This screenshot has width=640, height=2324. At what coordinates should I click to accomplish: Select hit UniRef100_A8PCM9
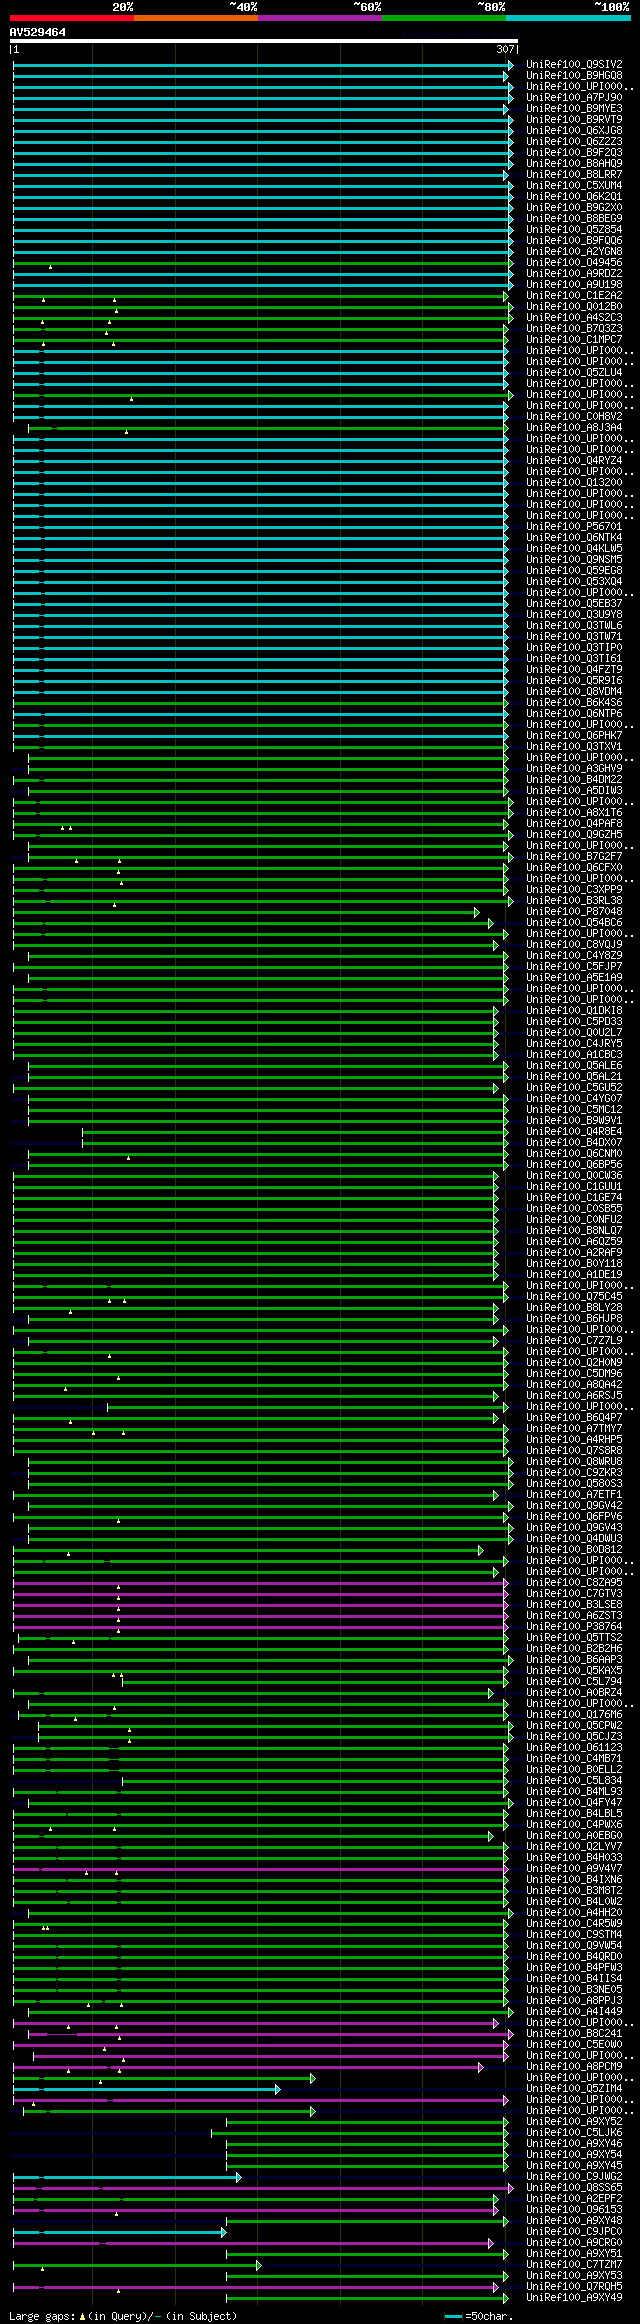[x=574, y=2067]
